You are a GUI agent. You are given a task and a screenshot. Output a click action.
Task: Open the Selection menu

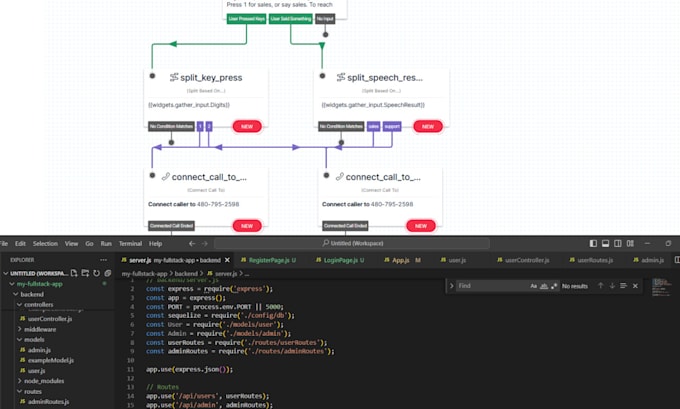(45, 243)
